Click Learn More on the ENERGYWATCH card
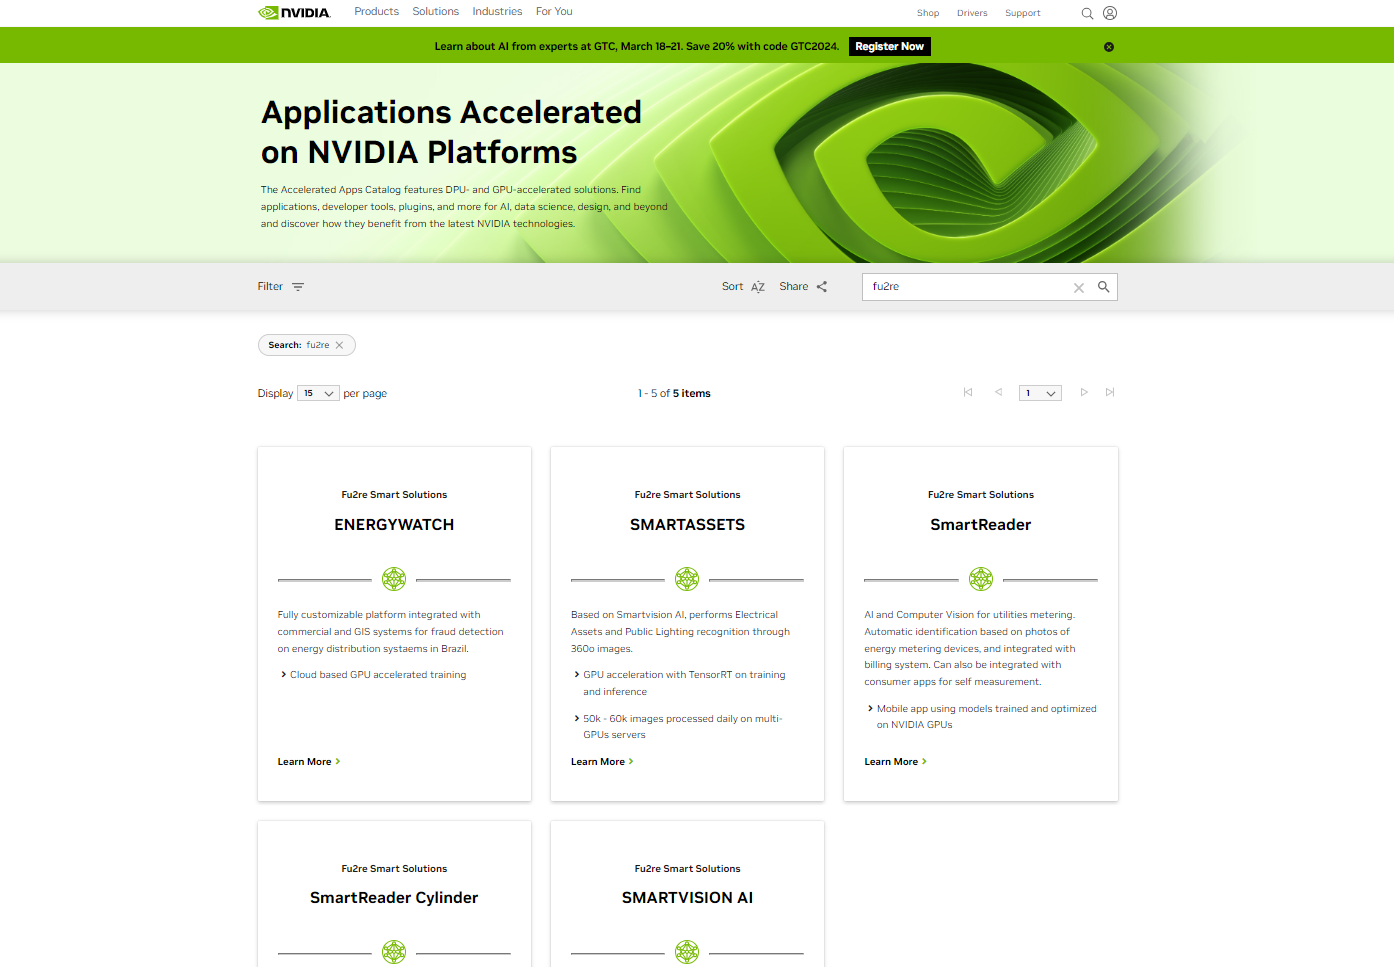The width and height of the screenshot is (1394, 967). coord(309,762)
